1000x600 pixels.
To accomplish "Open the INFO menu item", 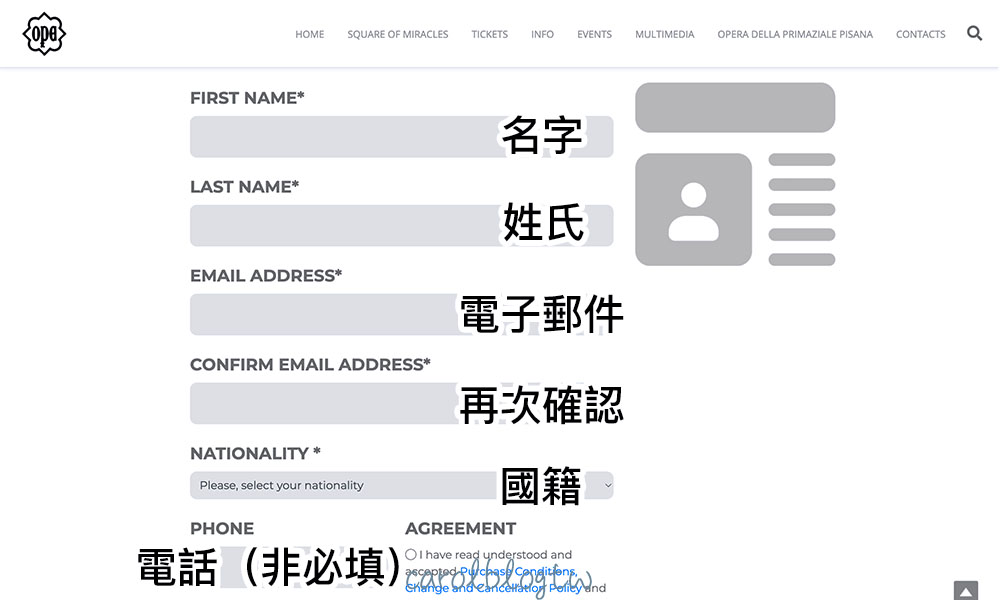I will tap(542, 34).
